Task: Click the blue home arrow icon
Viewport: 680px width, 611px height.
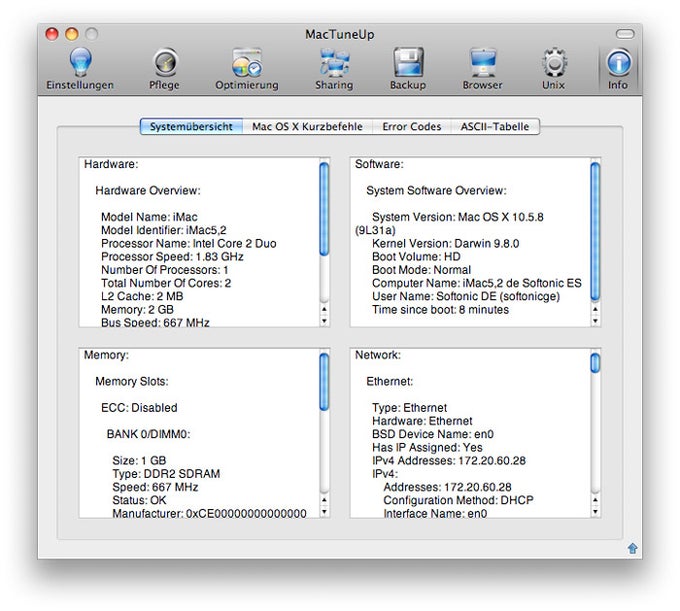Action: pos(632,548)
